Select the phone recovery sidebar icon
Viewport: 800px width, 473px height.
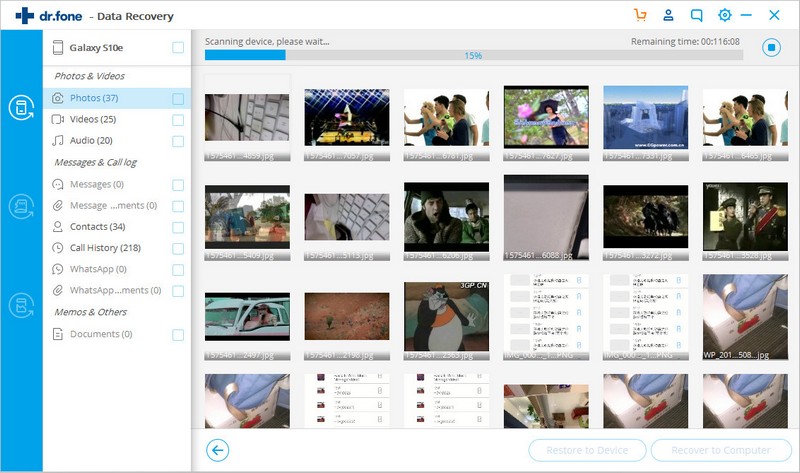(21, 108)
